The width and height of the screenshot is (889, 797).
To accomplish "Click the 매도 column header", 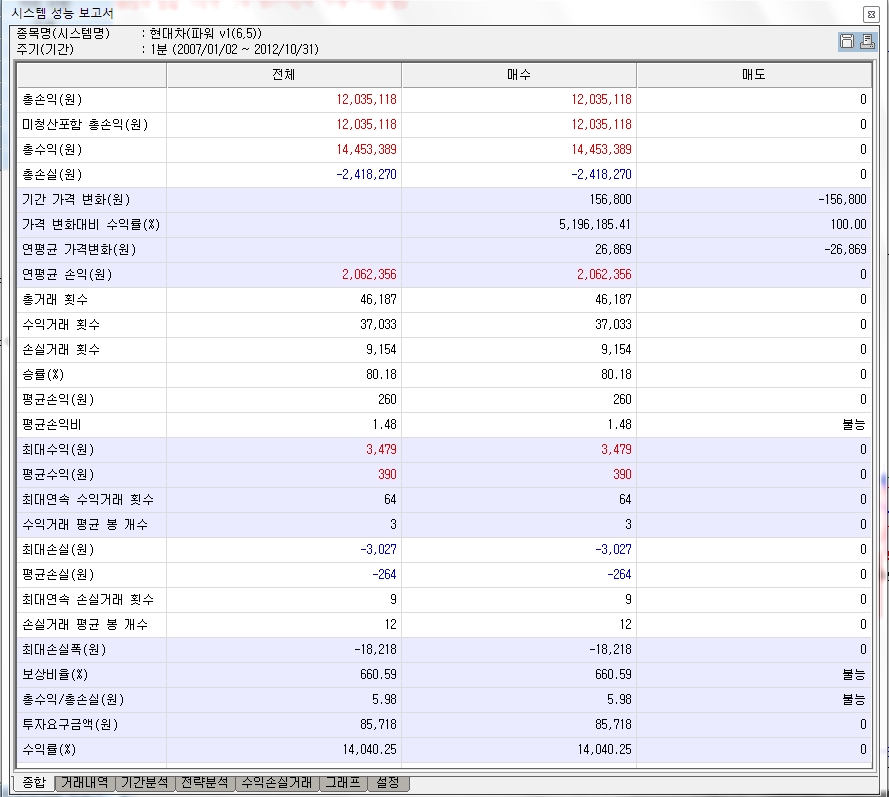I will coord(754,75).
